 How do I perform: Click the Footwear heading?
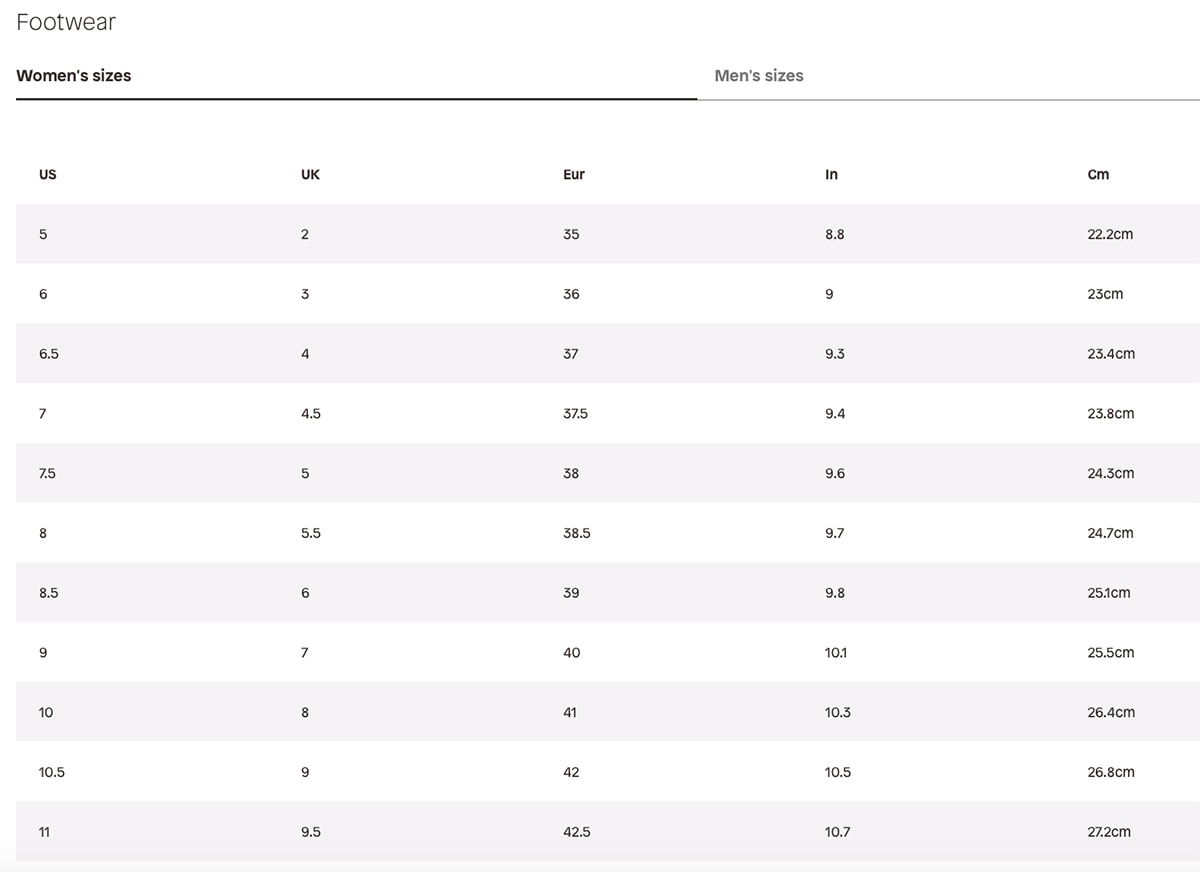pyautogui.click(x=66, y=22)
